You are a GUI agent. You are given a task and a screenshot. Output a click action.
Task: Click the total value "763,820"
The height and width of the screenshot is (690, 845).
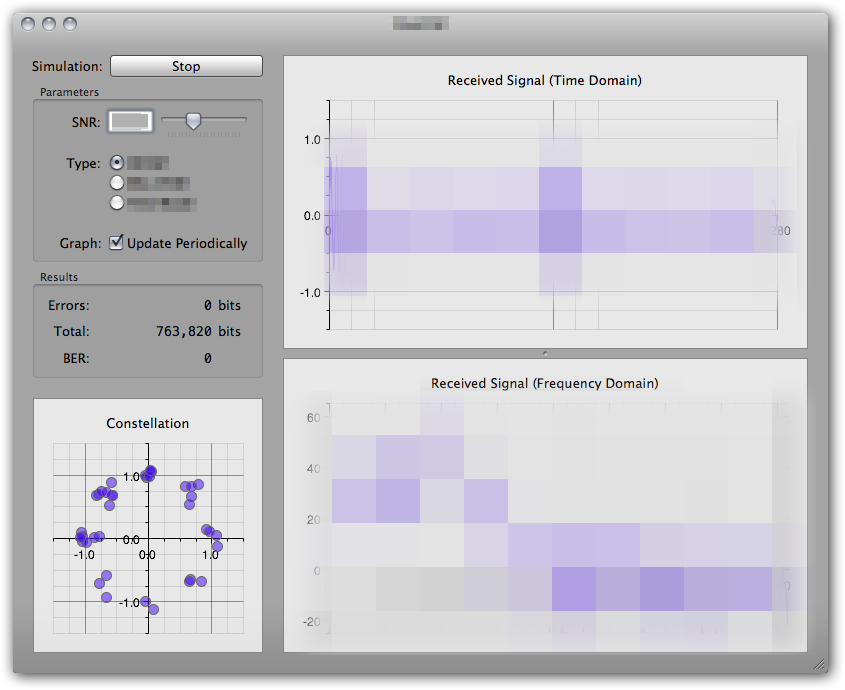click(184, 331)
